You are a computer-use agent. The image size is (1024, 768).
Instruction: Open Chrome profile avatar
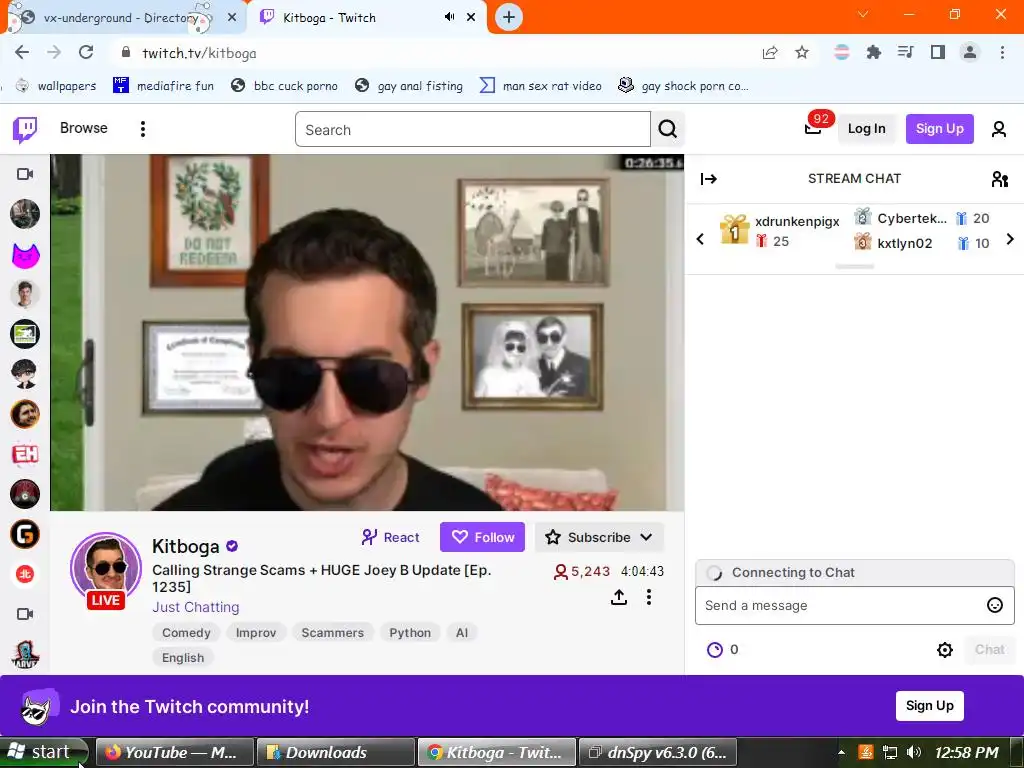tap(970, 53)
